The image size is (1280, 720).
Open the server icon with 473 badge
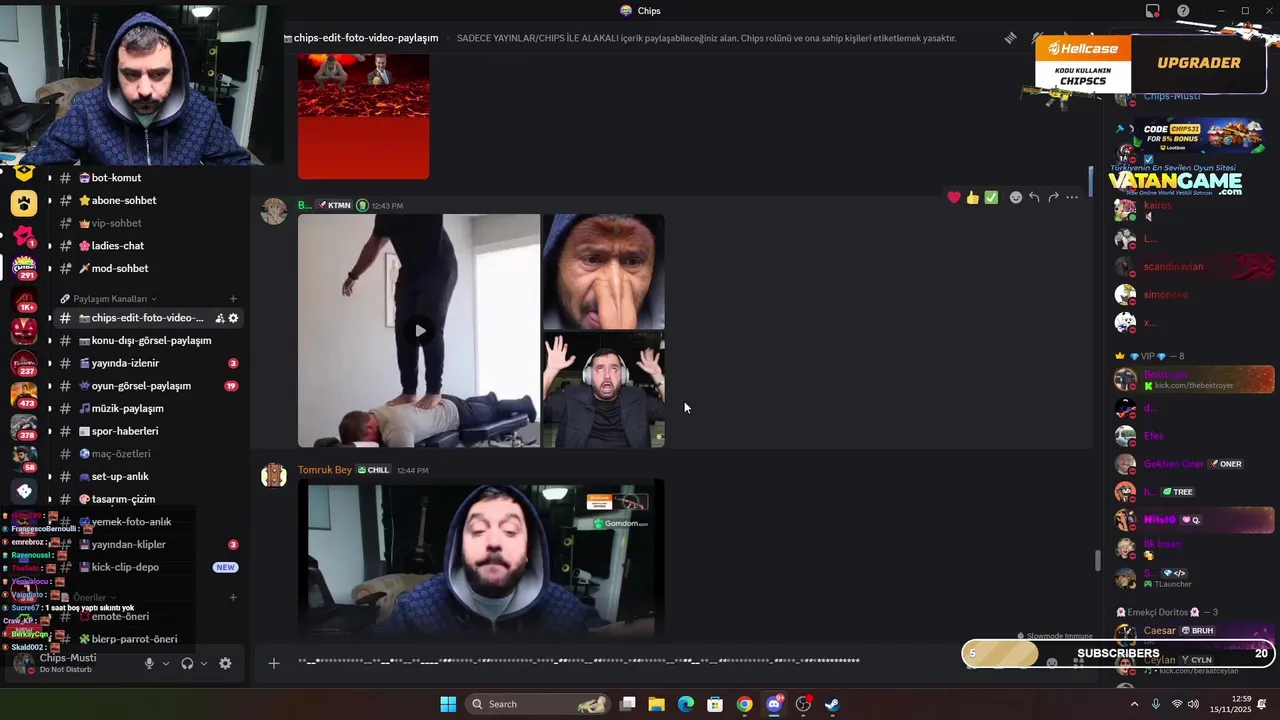[x=24, y=395]
